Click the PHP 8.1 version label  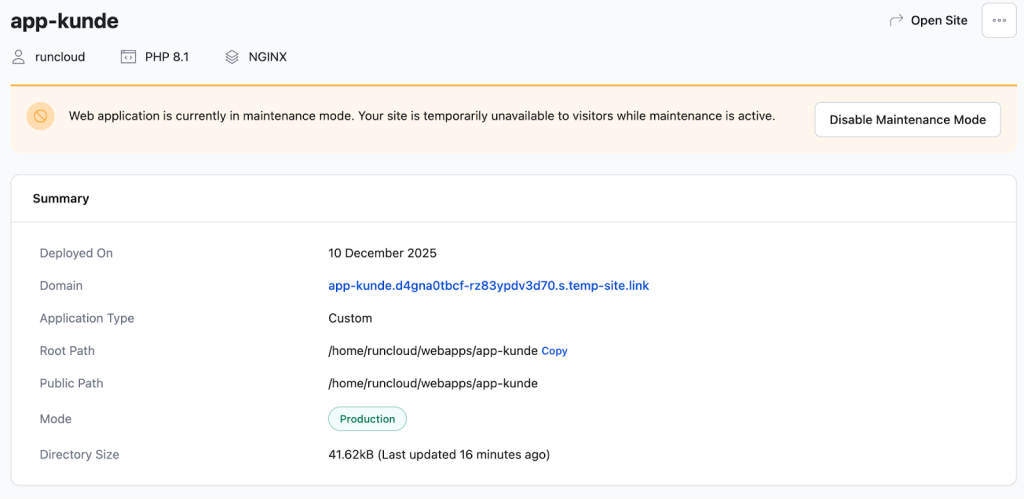point(167,57)
